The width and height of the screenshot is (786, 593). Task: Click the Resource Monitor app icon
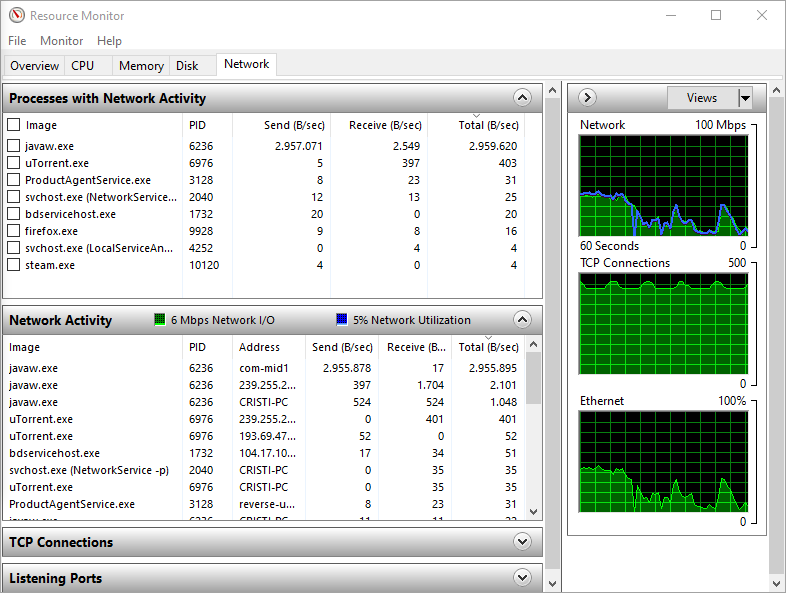point(17,15)
